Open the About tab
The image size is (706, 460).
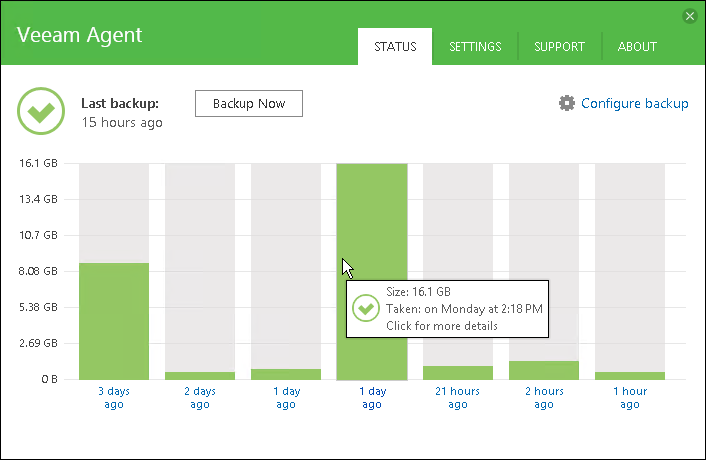point(637,46)
